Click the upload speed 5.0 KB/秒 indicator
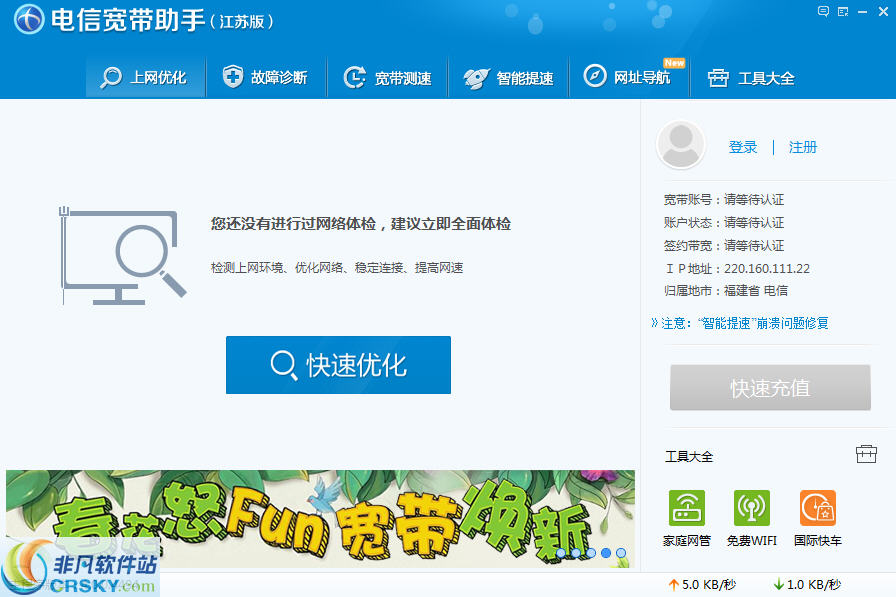The image size is (896, 597). tap(702, 584)
